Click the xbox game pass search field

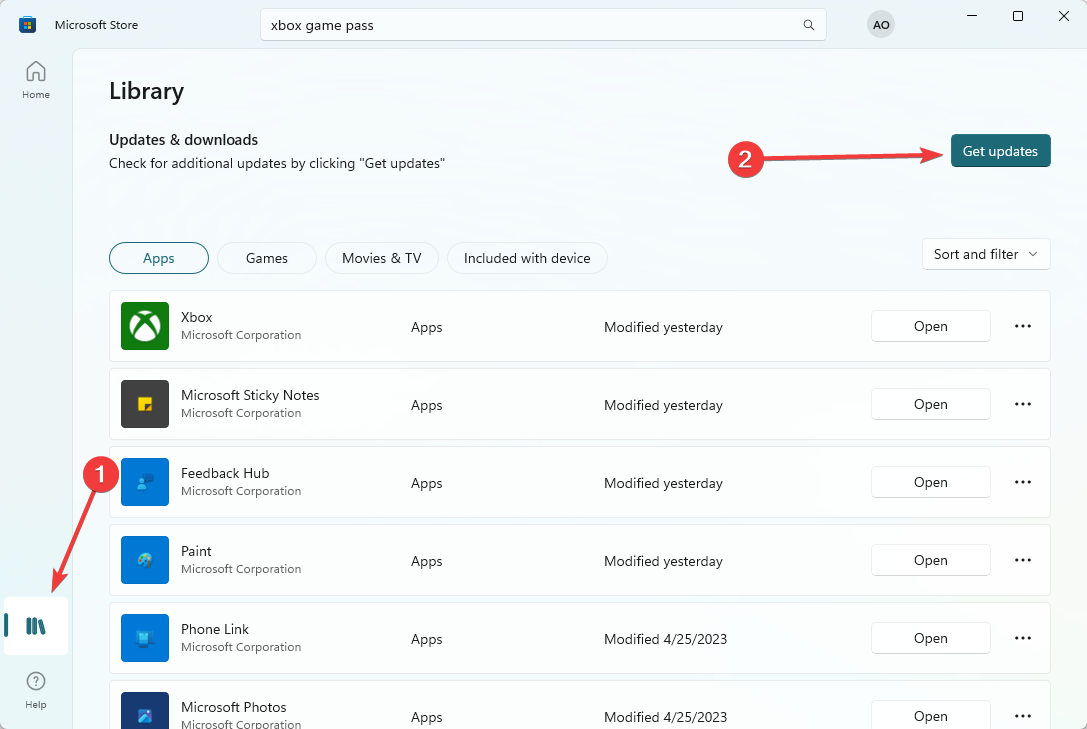[x=543, y=25]
